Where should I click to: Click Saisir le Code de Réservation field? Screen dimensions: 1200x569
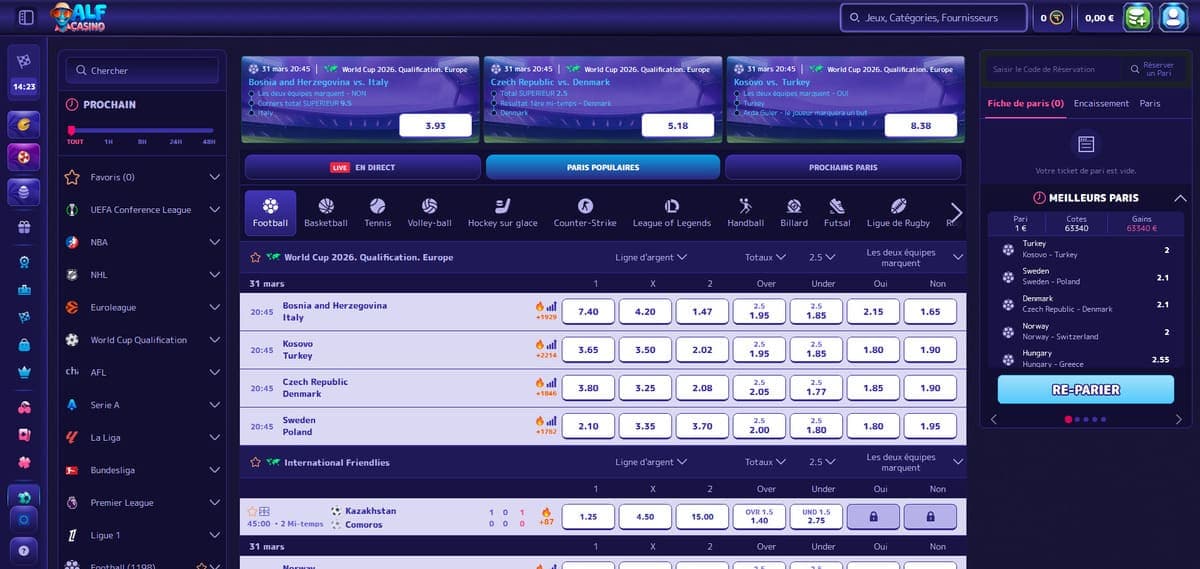click(1052, 69)
